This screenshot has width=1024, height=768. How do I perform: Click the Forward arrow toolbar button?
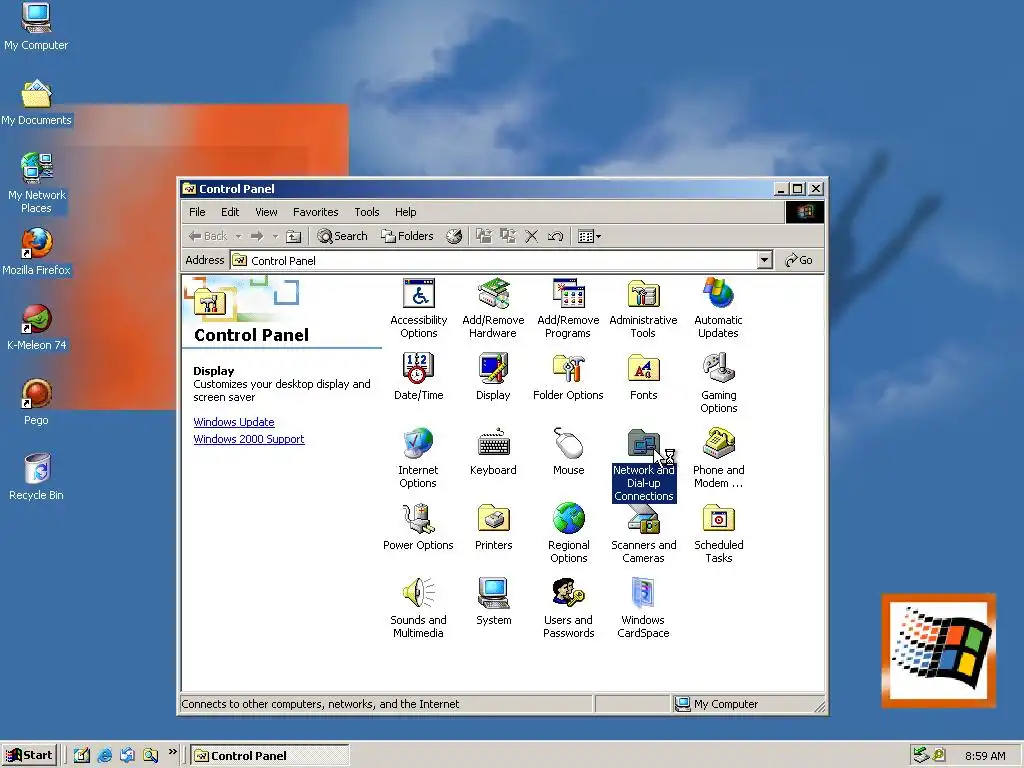257,236
